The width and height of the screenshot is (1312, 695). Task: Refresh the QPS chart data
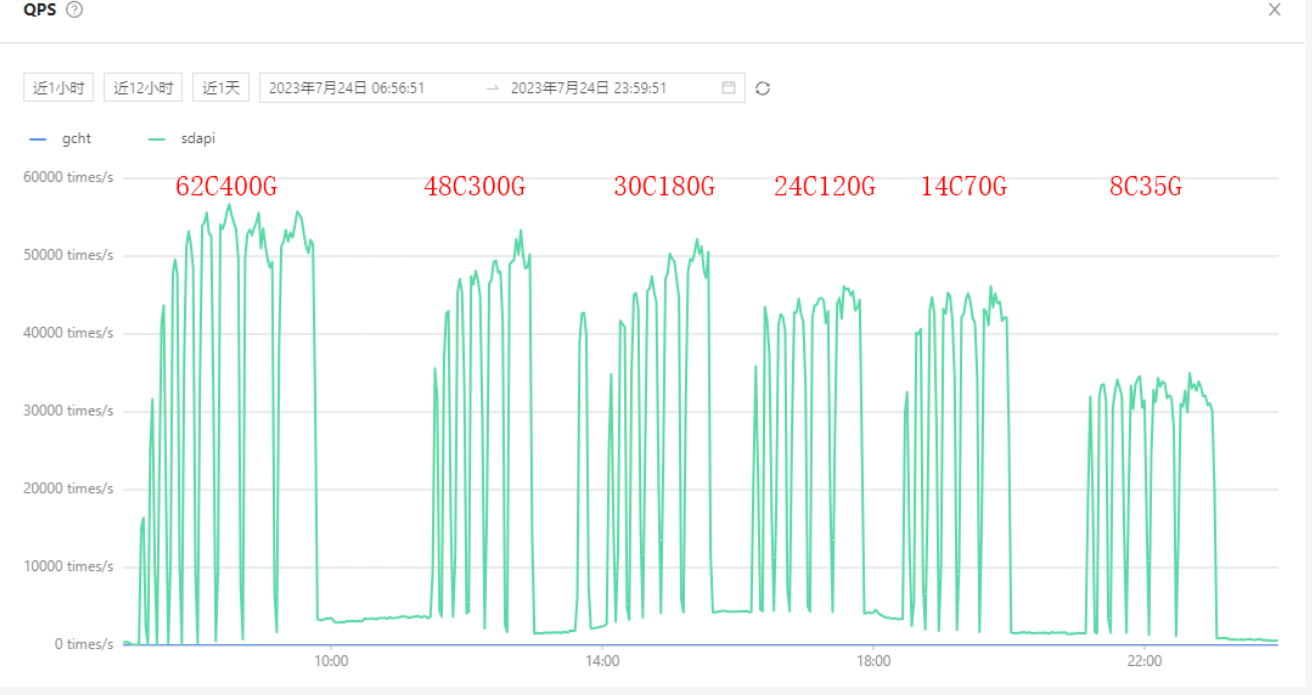[763, 88]
